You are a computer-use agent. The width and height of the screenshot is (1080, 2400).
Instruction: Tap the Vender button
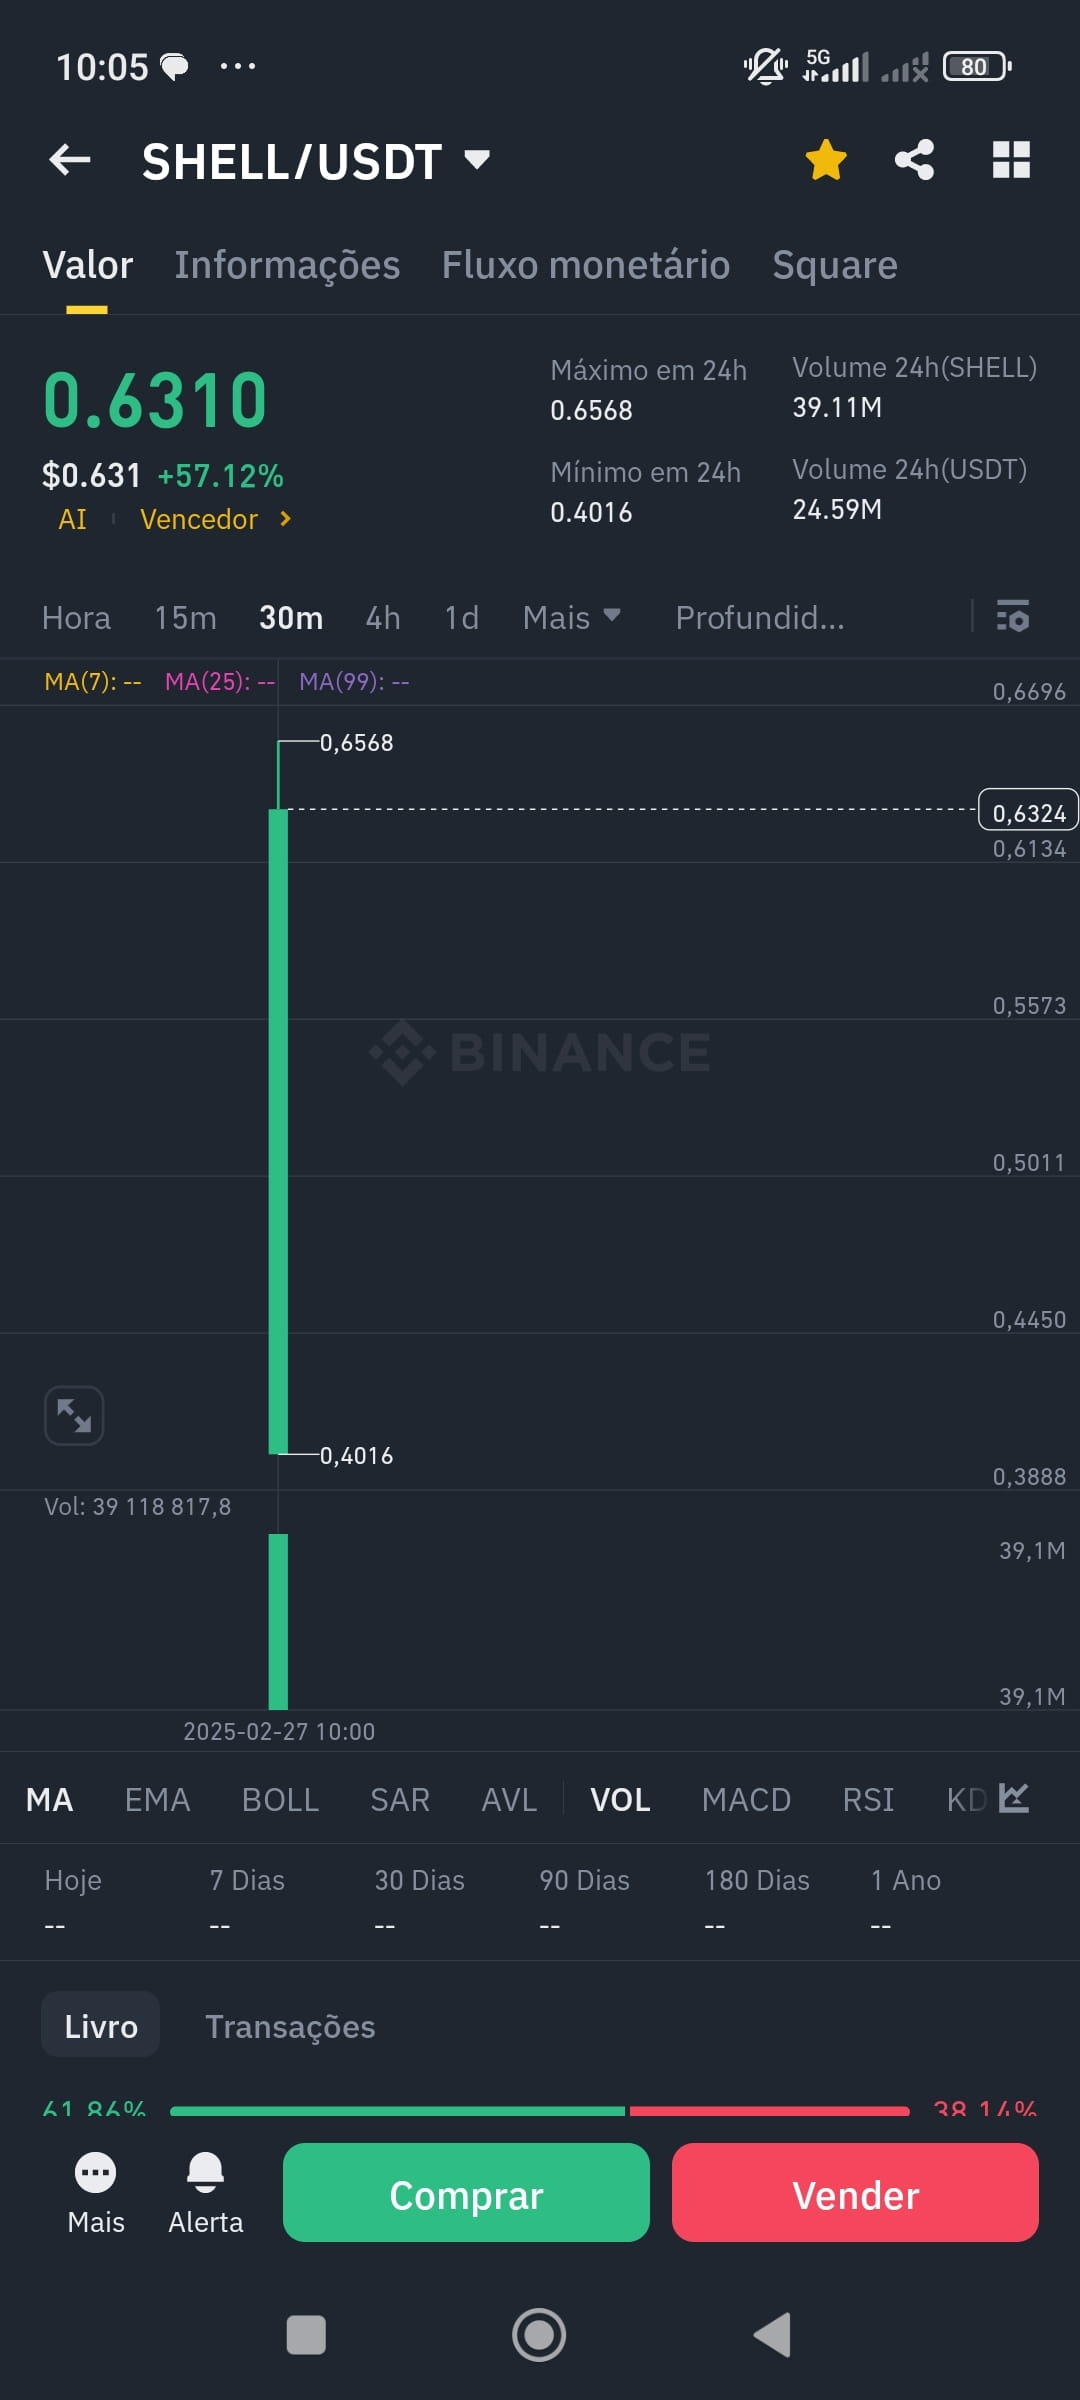point(855,2192)
